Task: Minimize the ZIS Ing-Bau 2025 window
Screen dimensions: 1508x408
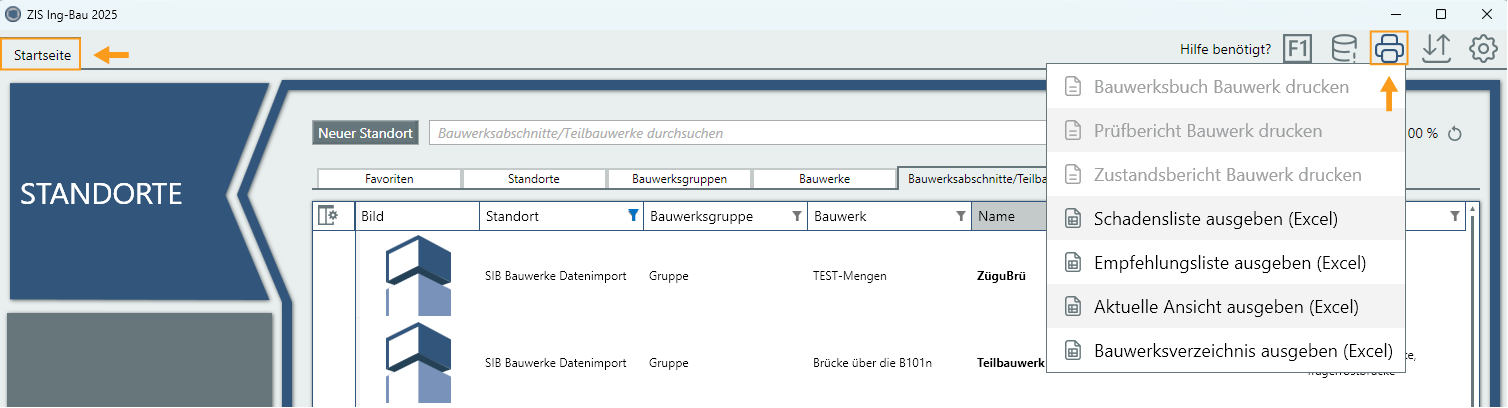Action: (x=1395, y=14)
